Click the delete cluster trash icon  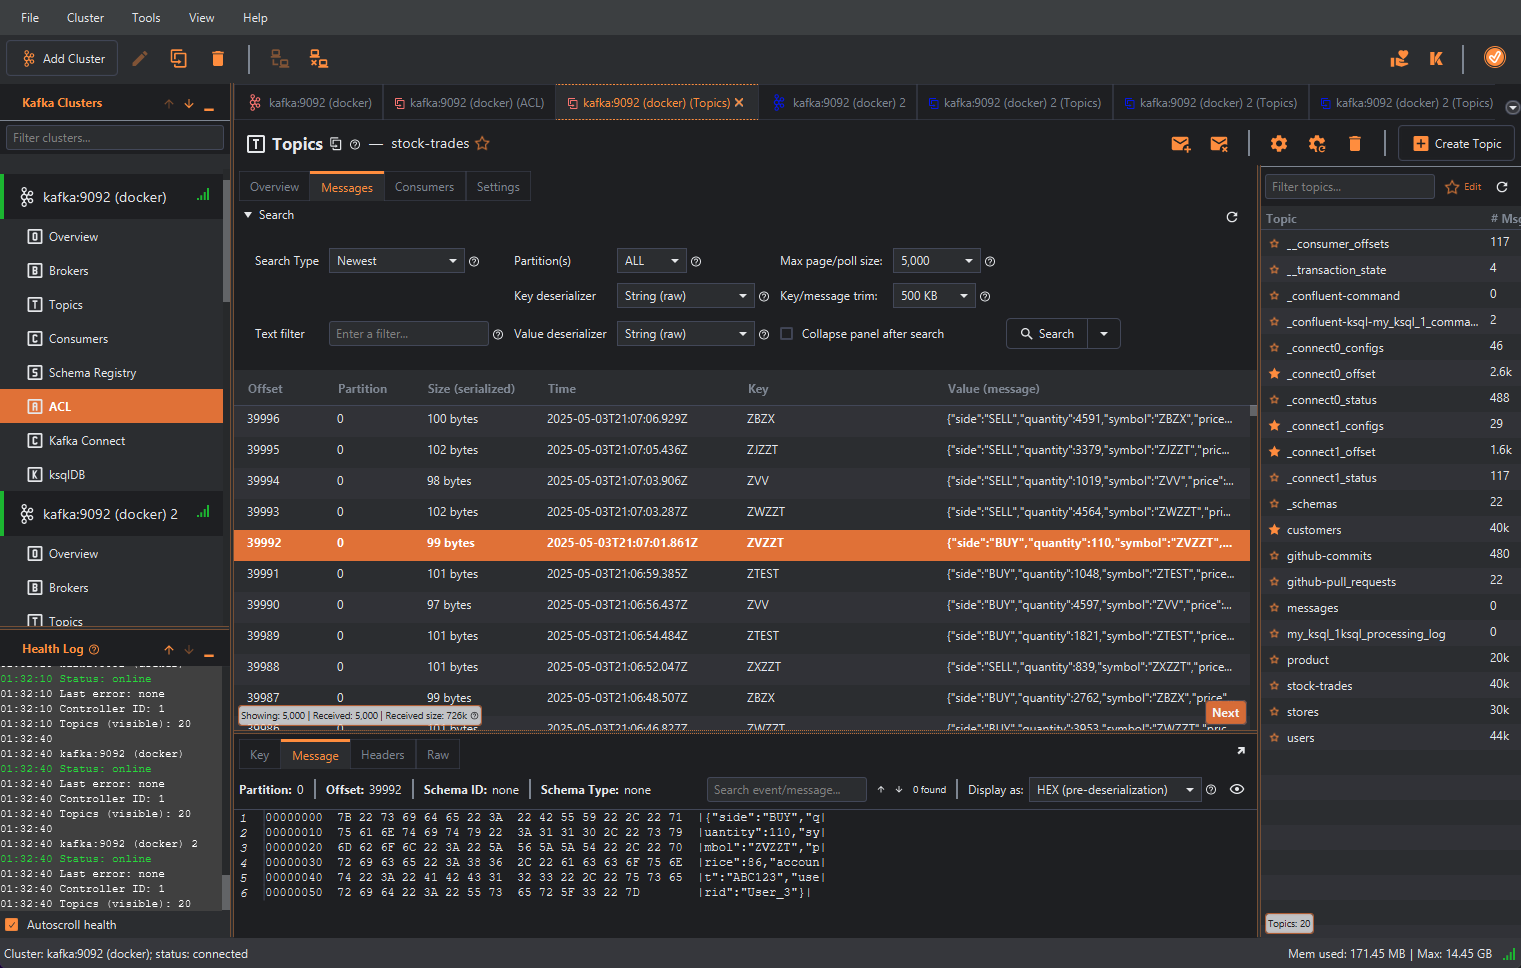pos(218,59)
